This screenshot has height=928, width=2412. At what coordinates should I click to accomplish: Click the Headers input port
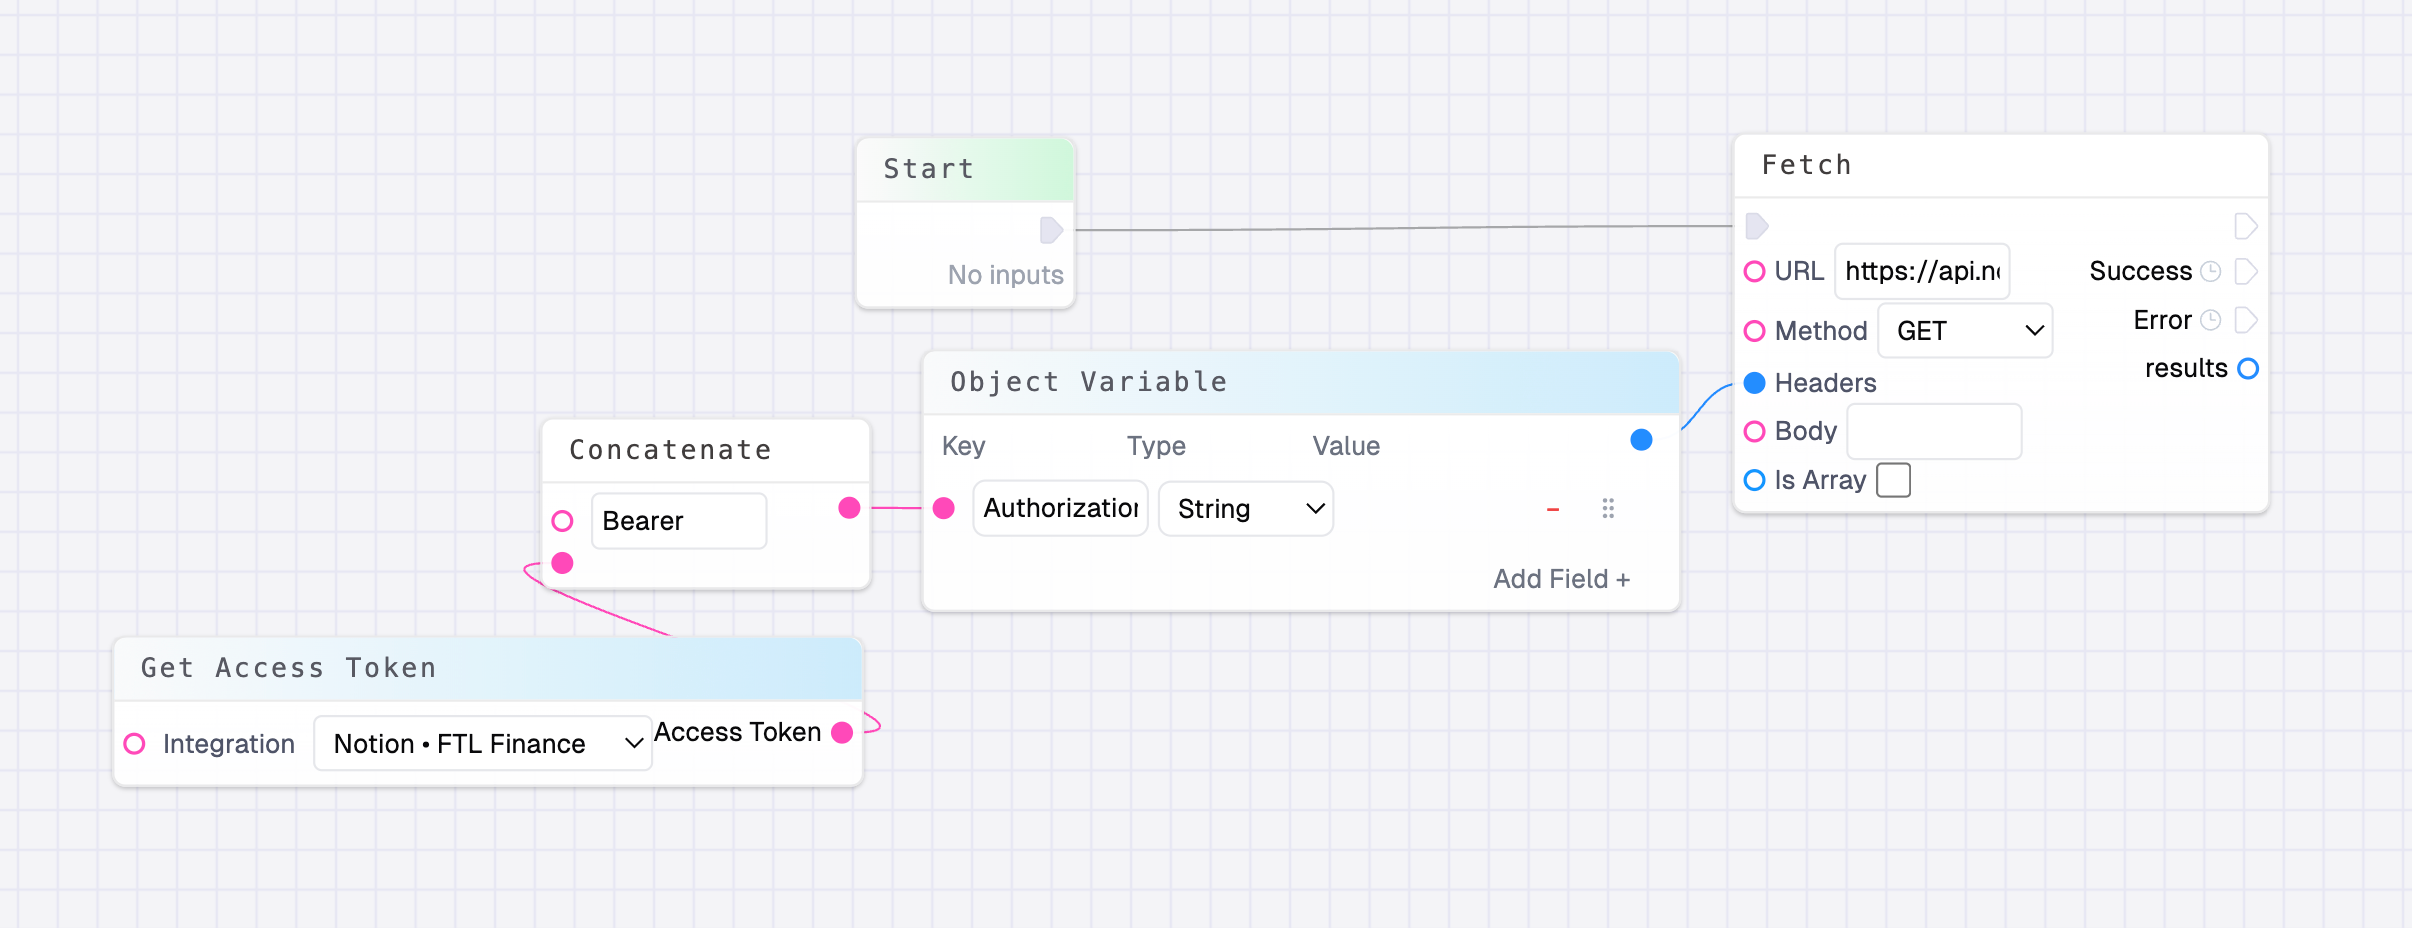tap(1755, 383)
